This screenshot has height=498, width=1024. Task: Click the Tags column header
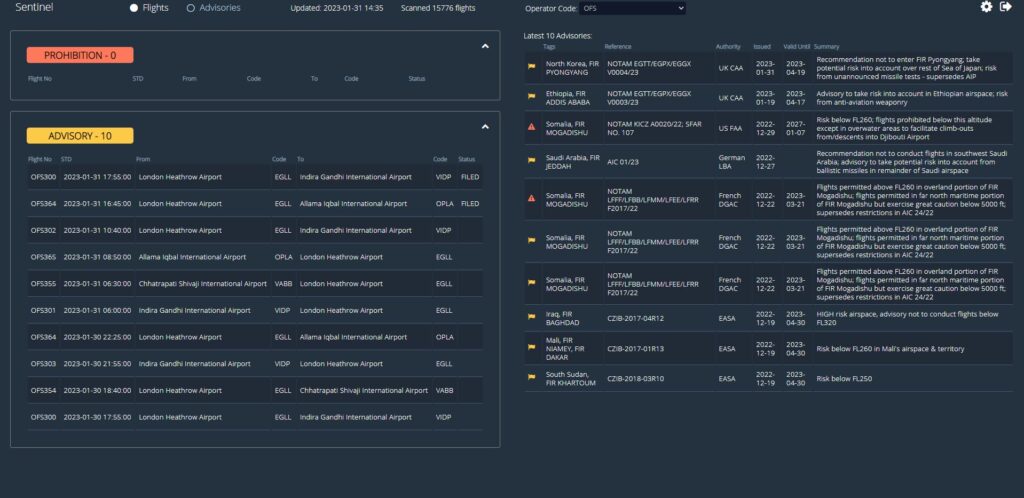coord(549,47)
